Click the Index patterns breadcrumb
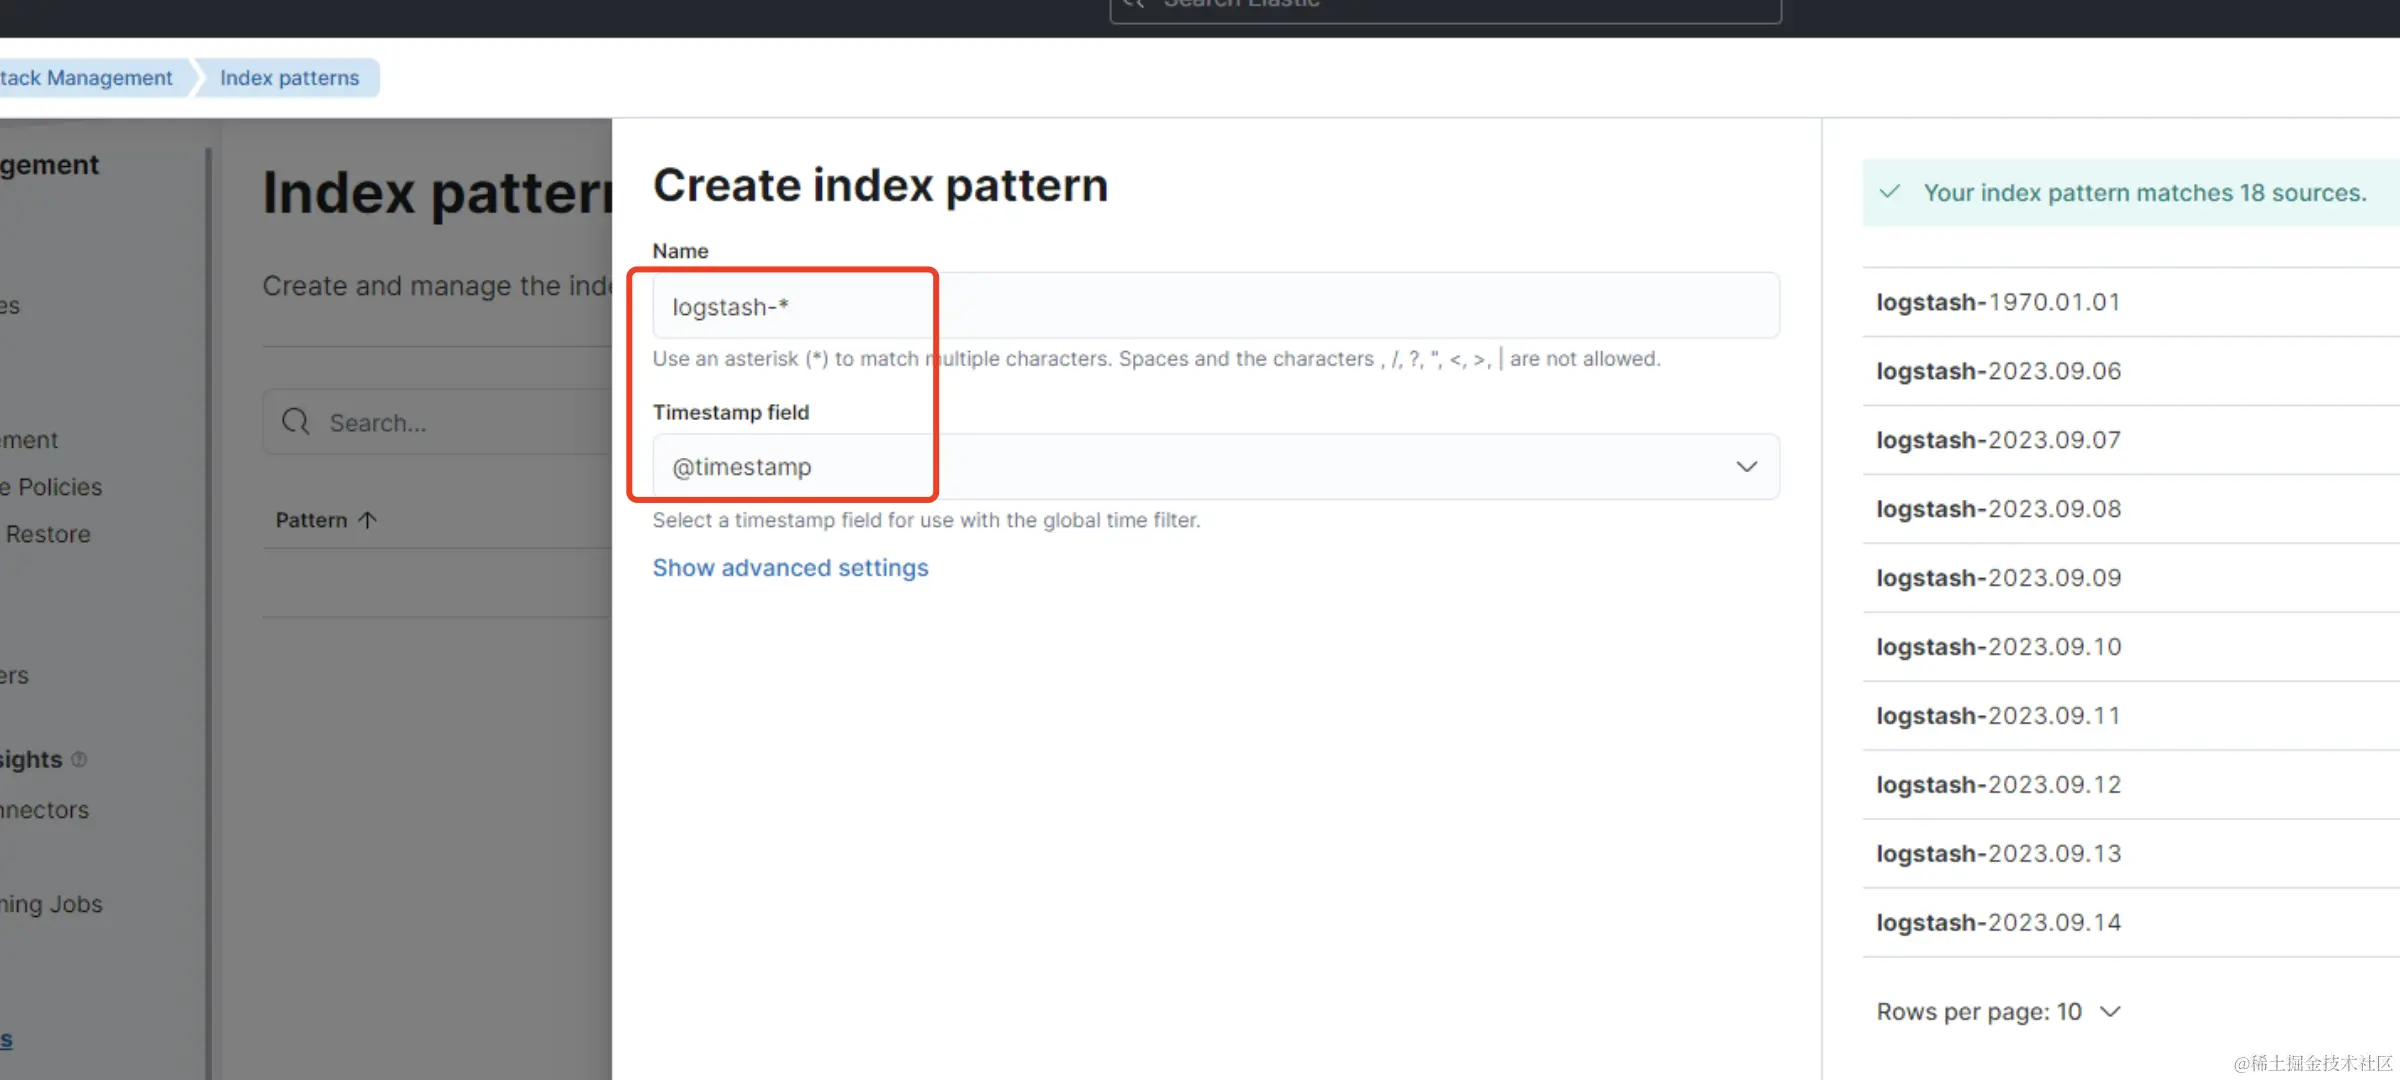The image size is (2400, 1080). pos(289,78)
